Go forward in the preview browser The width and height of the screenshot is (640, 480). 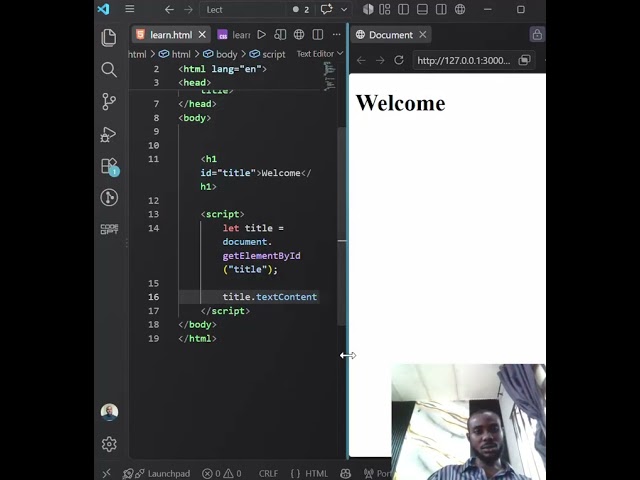[x=380, y=60]
